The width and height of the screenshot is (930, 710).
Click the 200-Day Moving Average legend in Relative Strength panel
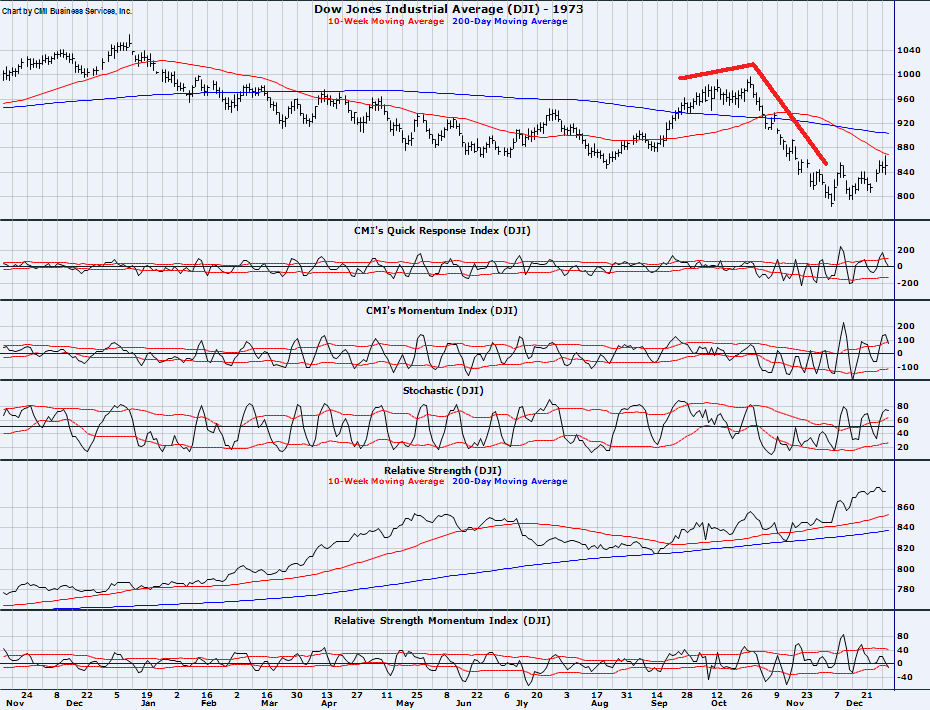(509, 481)
